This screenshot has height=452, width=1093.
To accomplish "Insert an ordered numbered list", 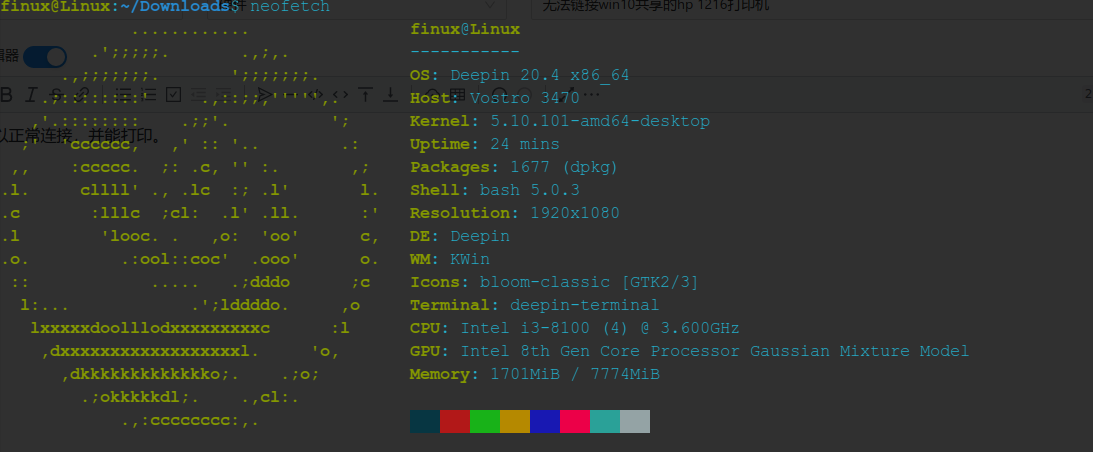I will (149, 95).
